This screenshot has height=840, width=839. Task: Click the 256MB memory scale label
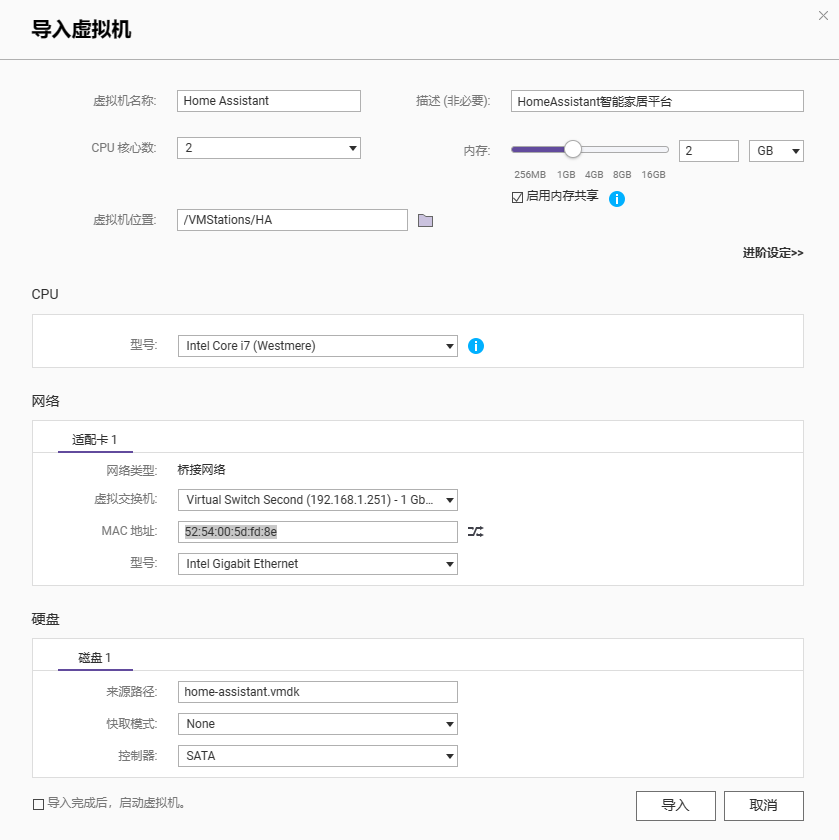[x=530, y=175]
